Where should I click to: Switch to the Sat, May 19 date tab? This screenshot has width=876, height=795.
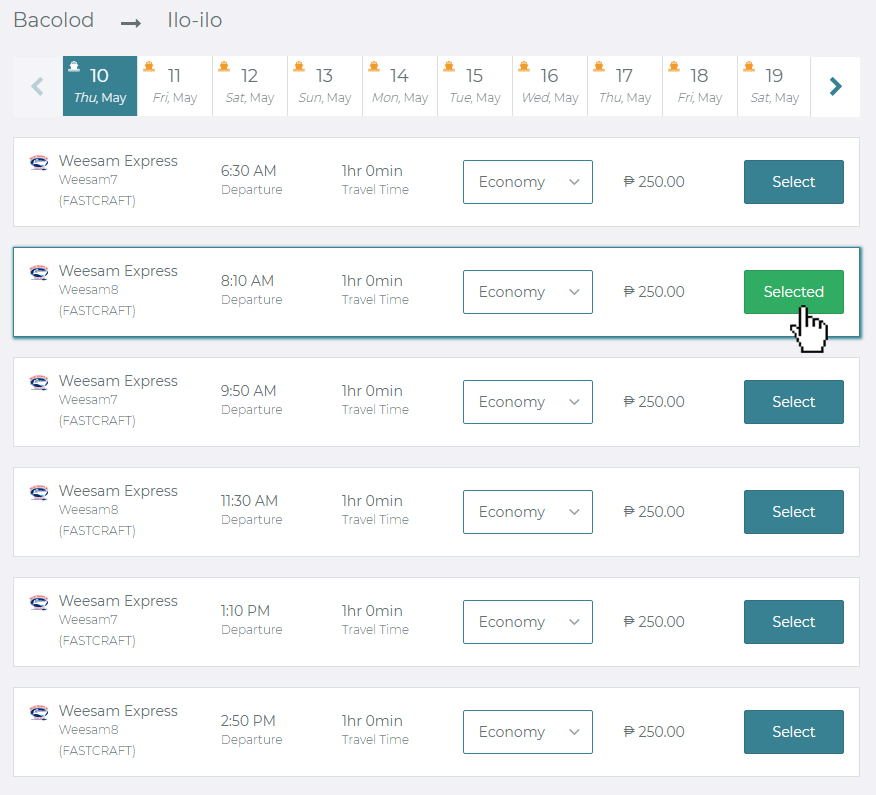[x=774, y=86]
